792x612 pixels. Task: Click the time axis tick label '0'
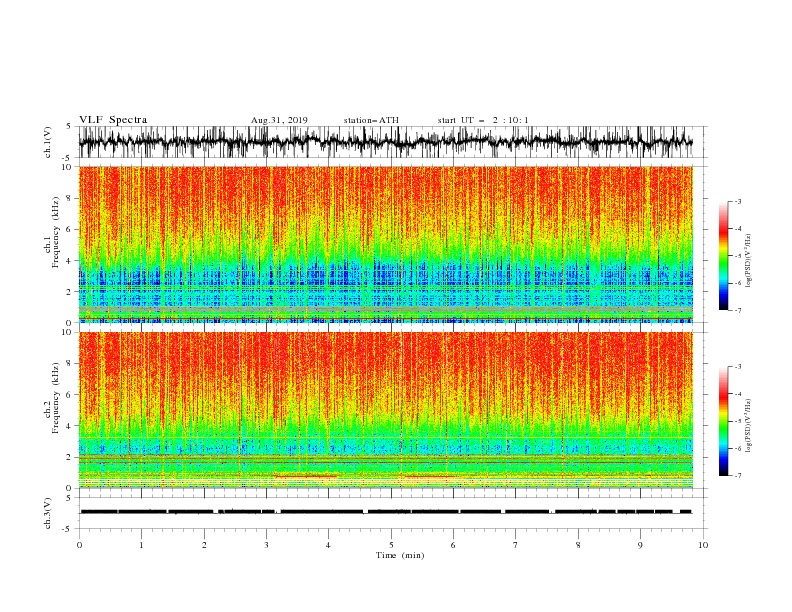pos(79,545)
